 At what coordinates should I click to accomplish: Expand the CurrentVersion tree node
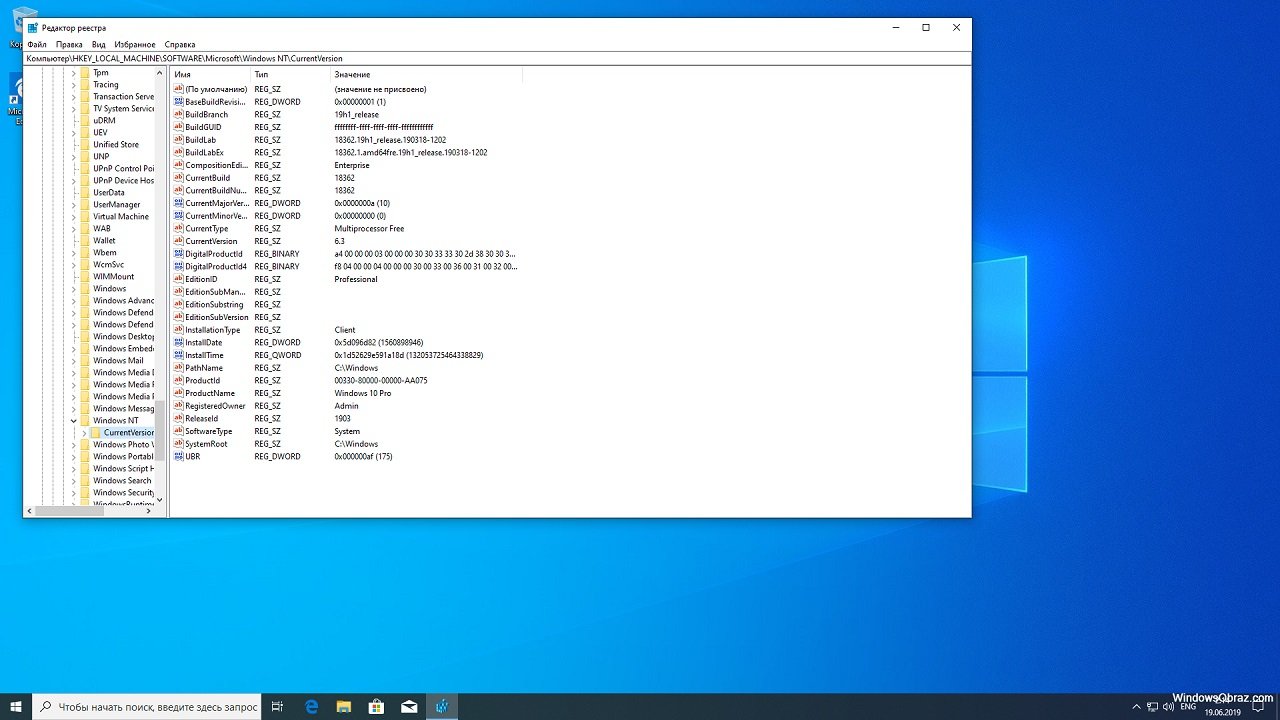click(85, 433)
